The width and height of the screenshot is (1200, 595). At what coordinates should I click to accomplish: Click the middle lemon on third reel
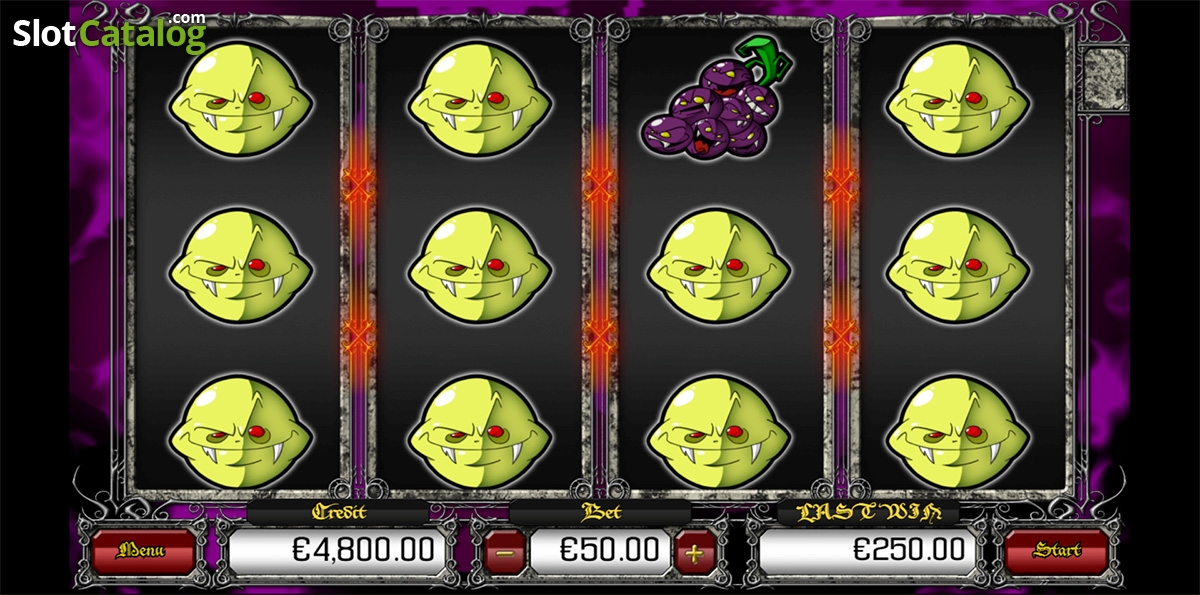tap(718, 265)
